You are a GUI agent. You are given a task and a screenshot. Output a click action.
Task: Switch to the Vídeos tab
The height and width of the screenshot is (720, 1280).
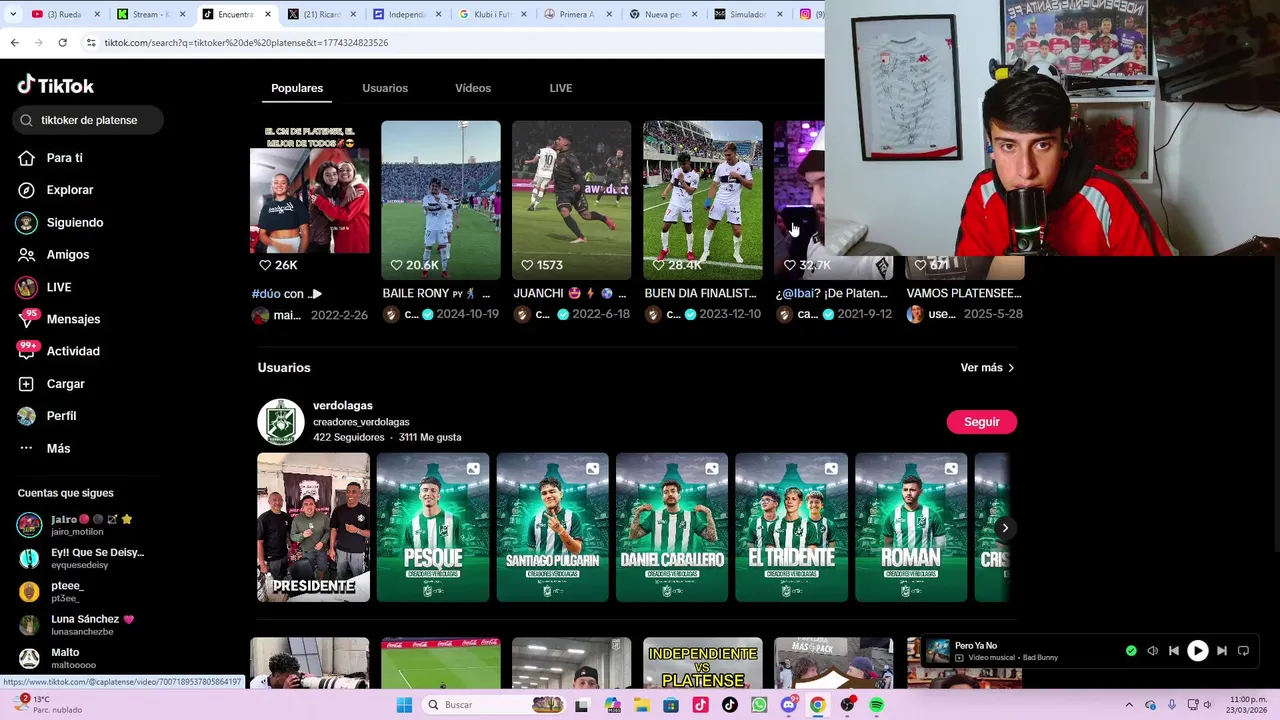tap(473, 88)
